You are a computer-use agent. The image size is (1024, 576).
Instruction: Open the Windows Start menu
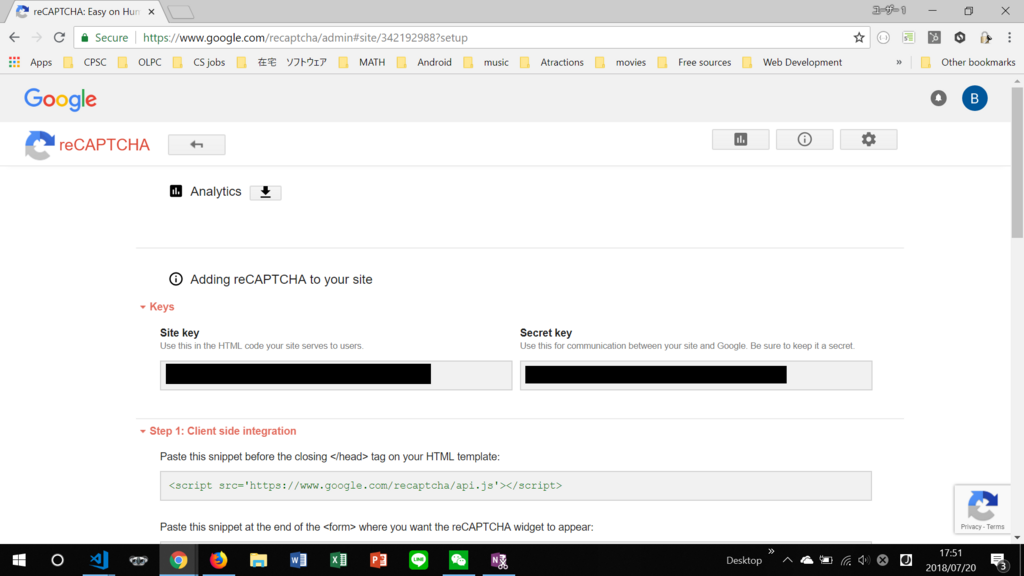(19, 560)
